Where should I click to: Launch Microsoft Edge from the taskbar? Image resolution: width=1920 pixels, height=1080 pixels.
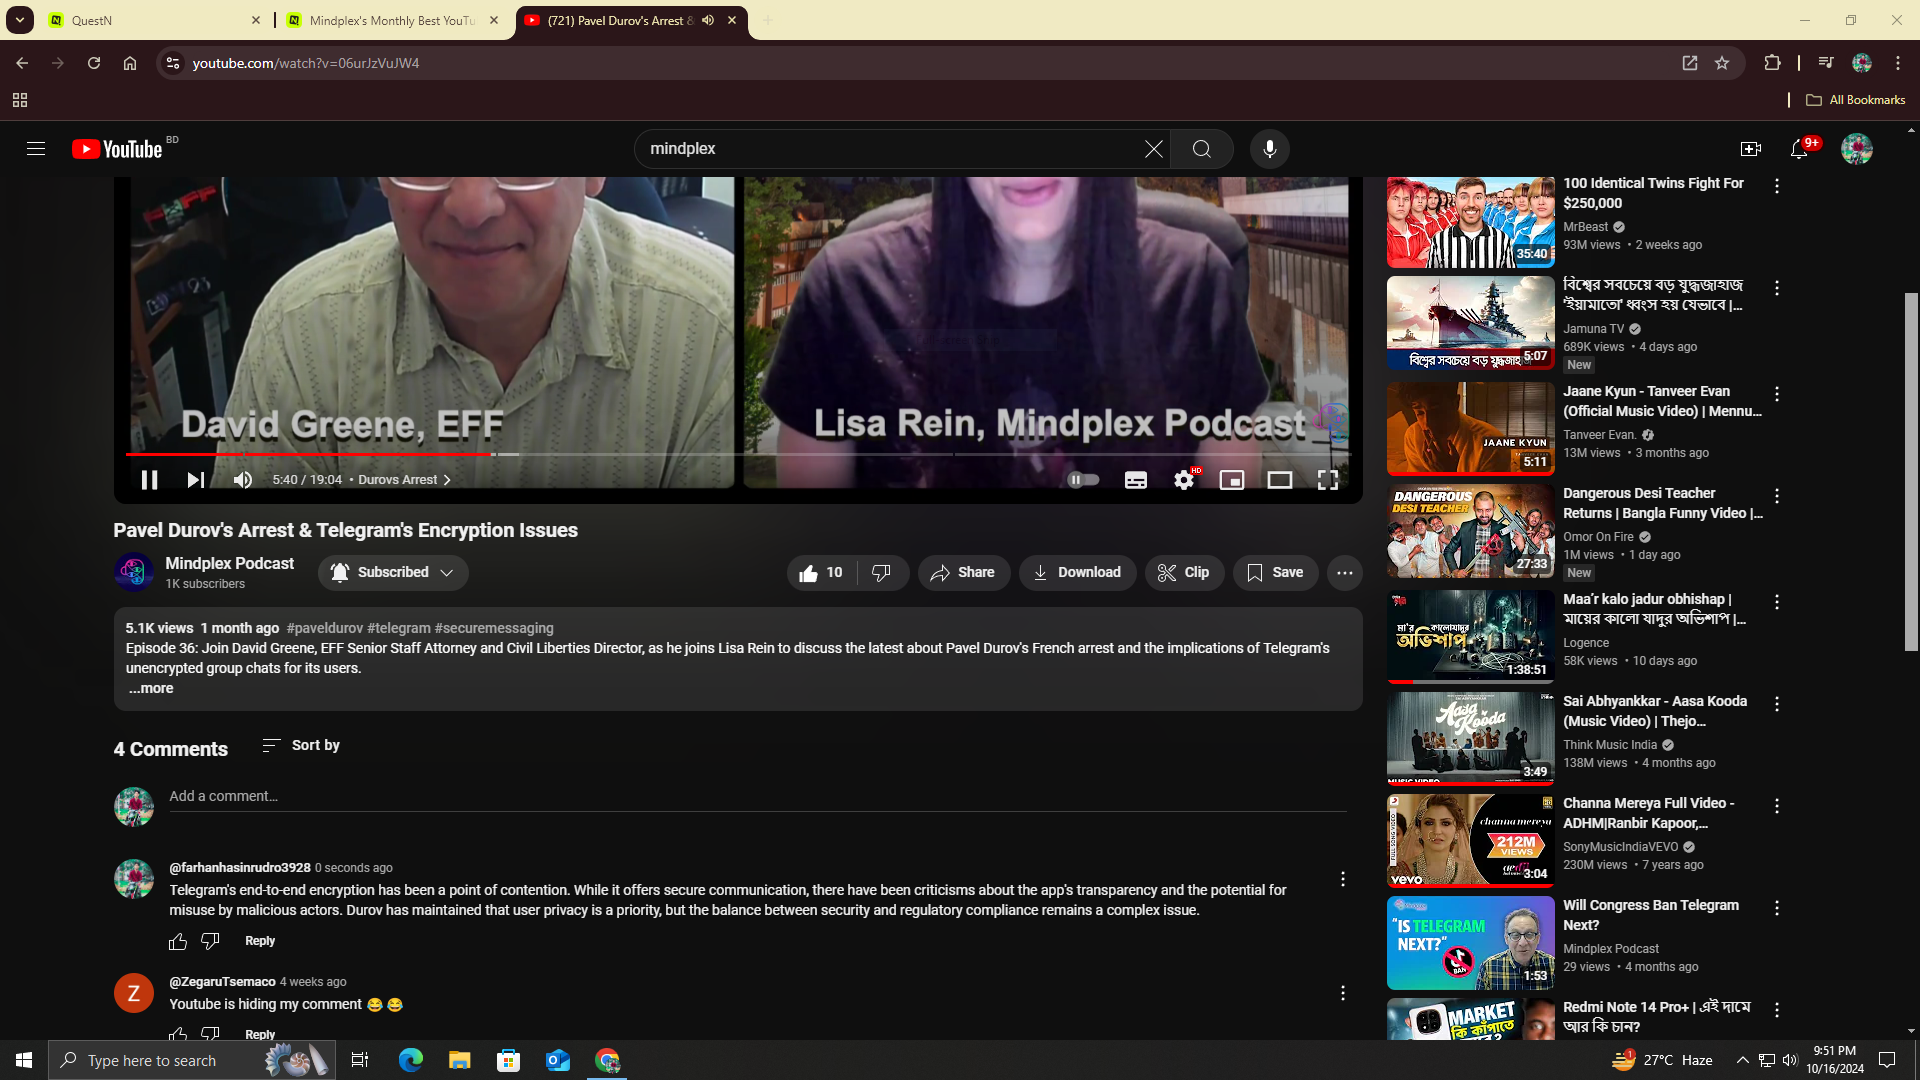point(410,1060)
